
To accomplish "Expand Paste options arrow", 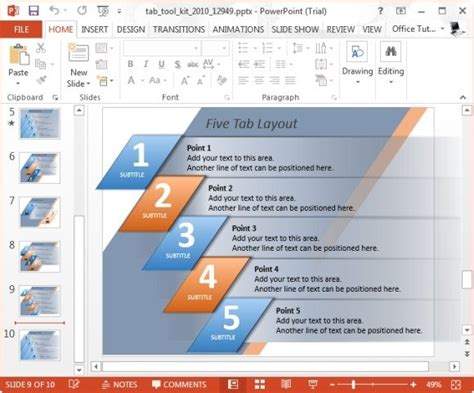I will (18, 83).
